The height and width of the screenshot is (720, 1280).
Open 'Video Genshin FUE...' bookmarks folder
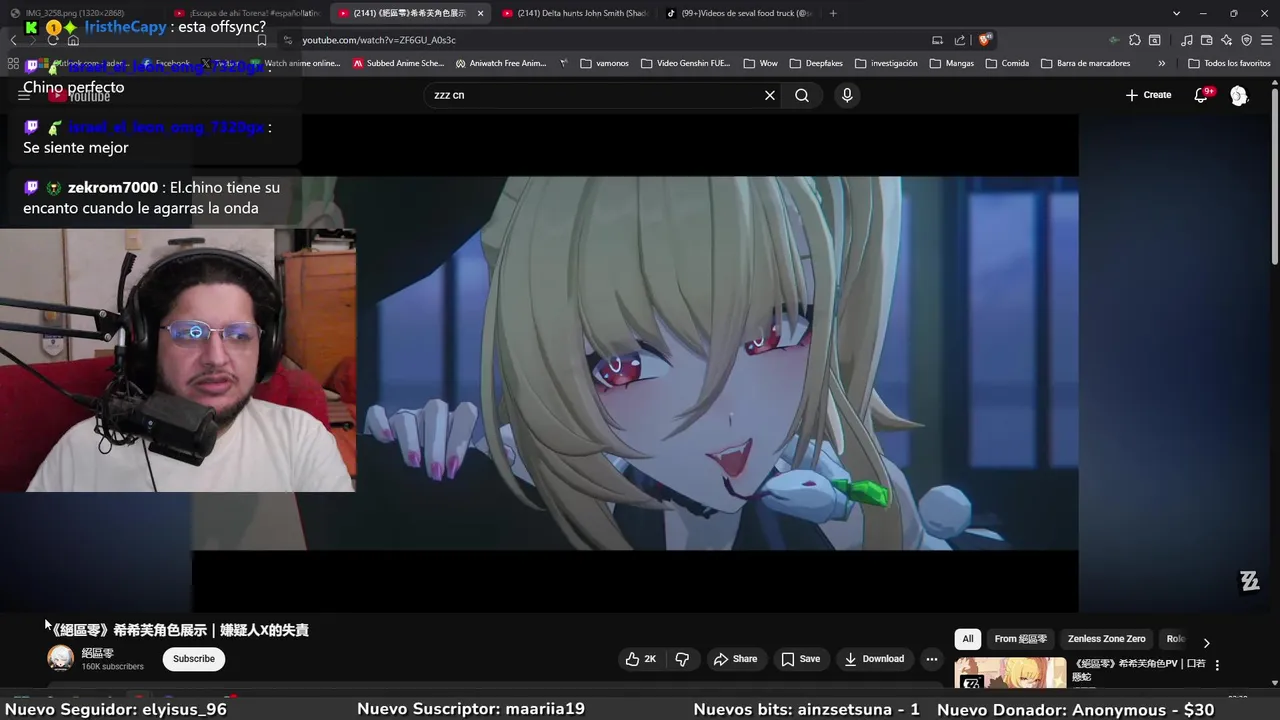(x=686, y=63)
